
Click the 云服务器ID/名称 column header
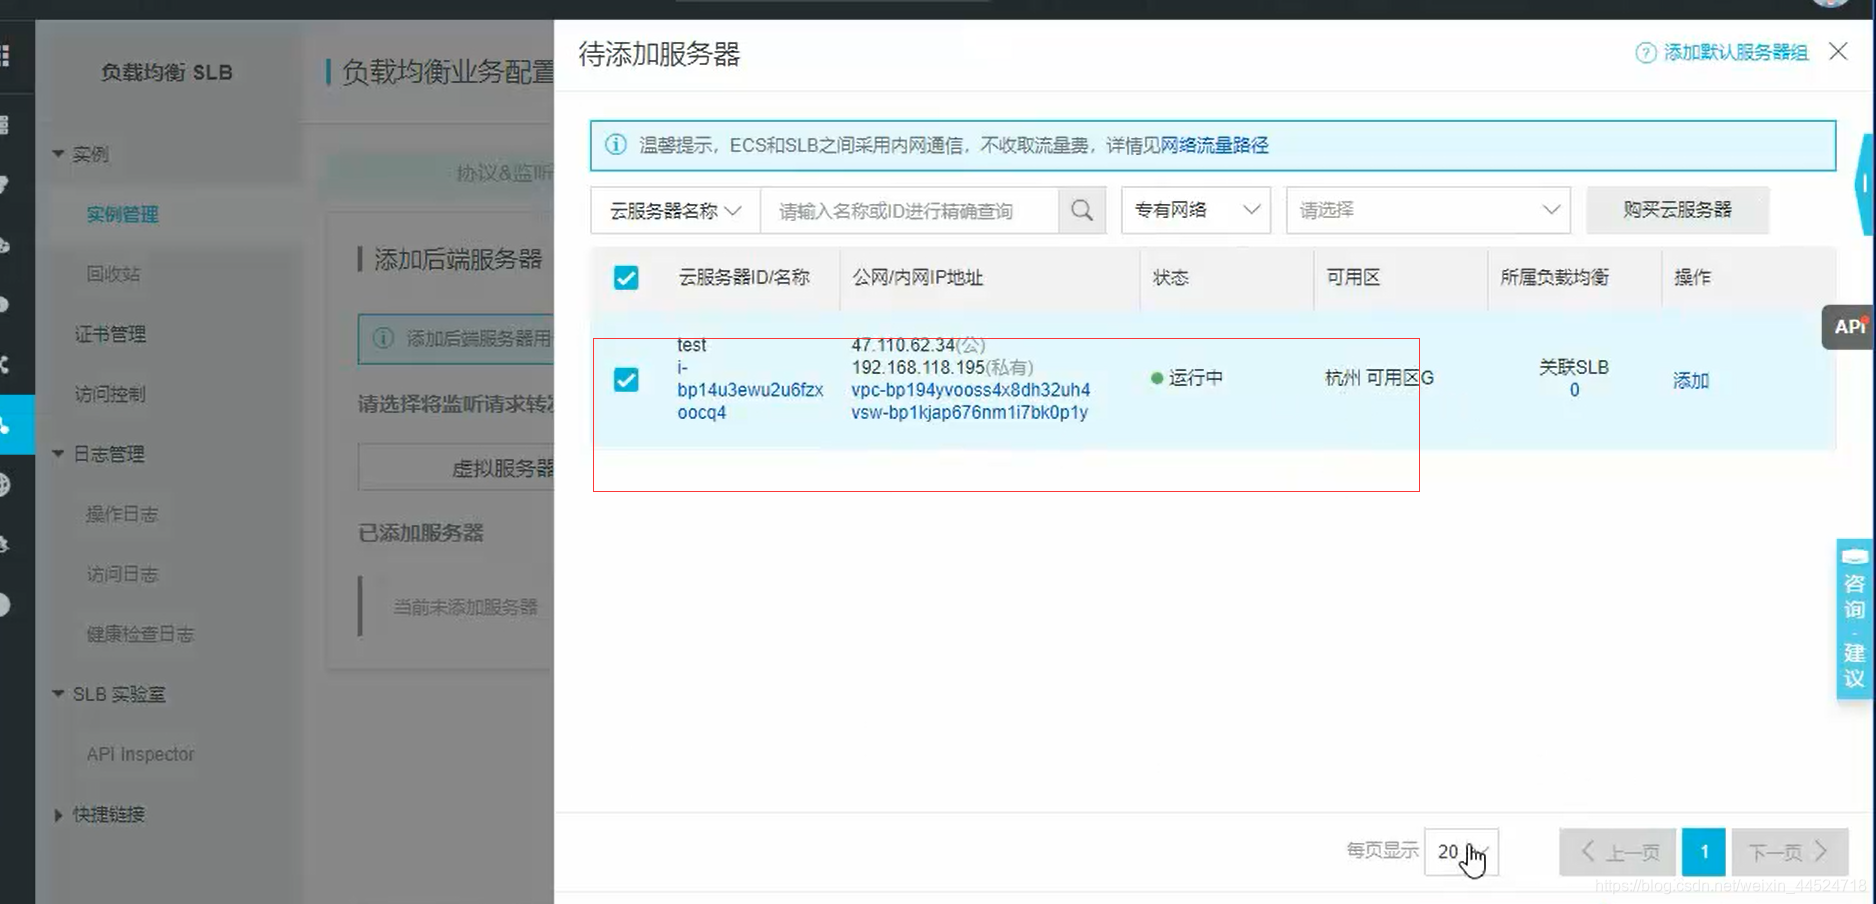coord(744,277)
